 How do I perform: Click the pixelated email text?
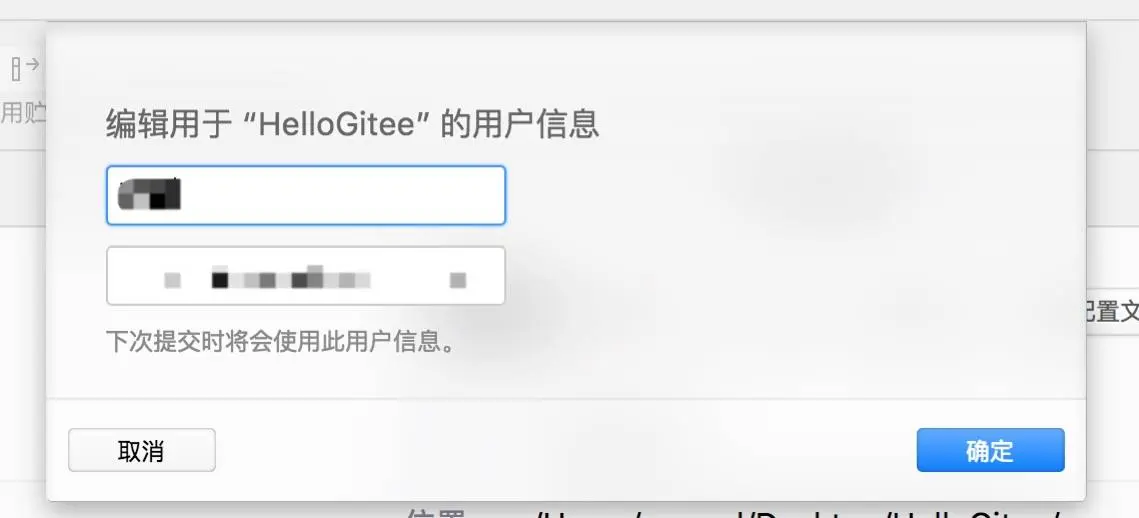pos(315,279)
